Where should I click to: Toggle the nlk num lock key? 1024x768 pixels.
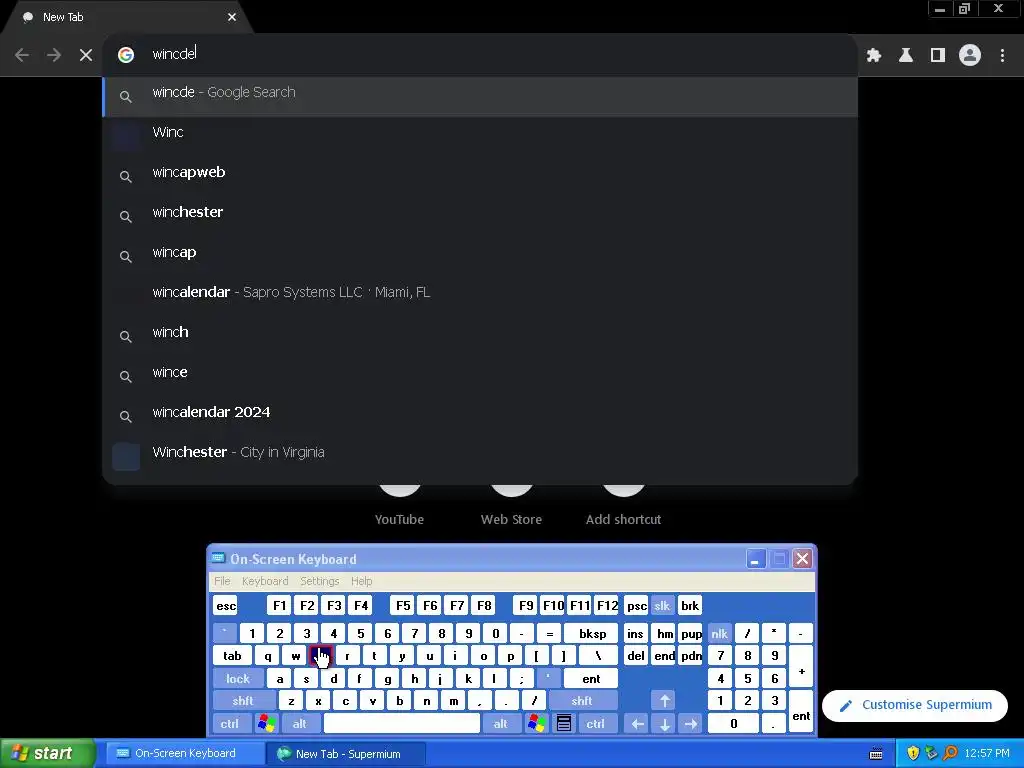tap(720, 633)
